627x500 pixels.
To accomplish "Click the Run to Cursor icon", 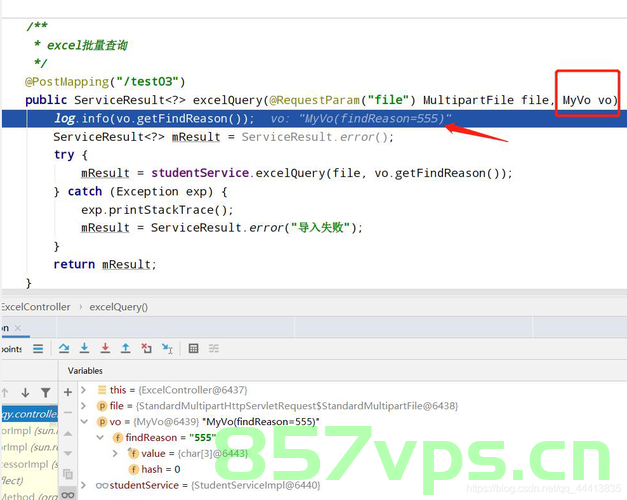I will (x=167, y=348).
